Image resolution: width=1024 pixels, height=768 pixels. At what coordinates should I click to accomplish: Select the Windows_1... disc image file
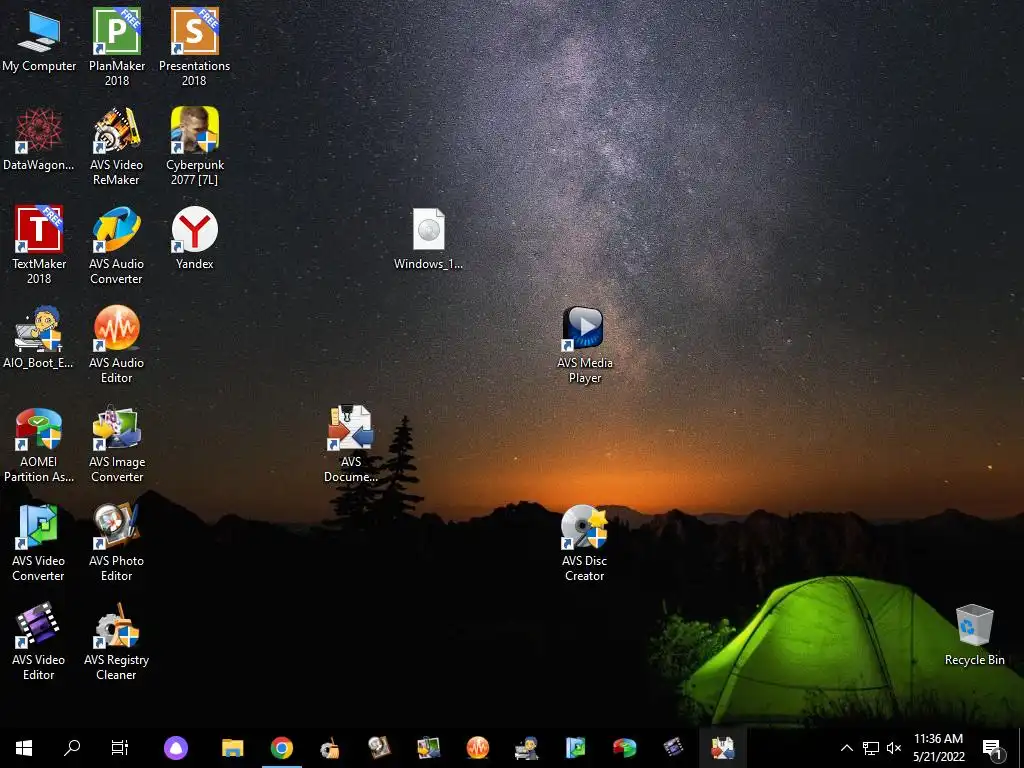tap(428, 238)
